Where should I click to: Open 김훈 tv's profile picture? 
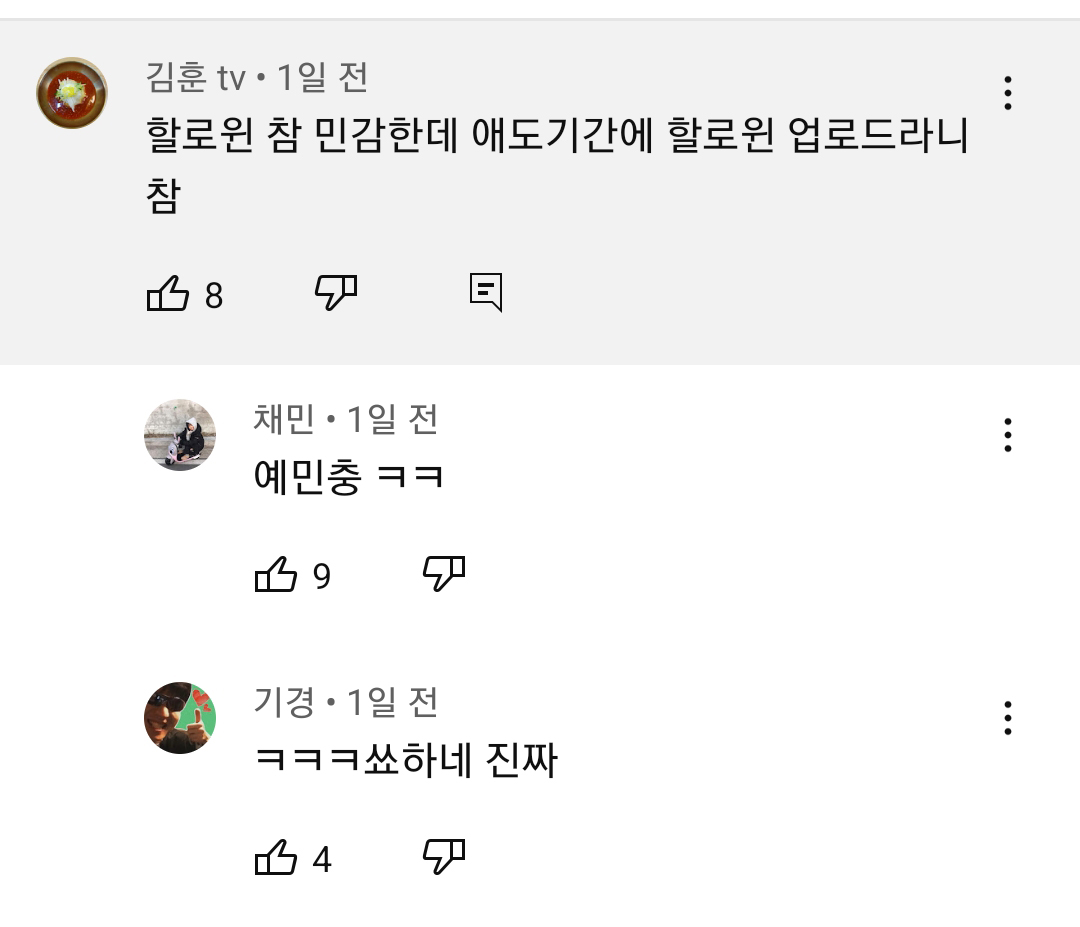pyautogui.click(x=72, y=93)
